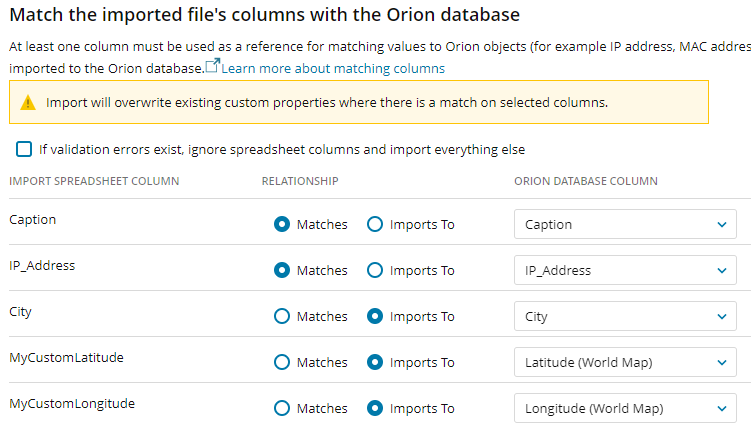751x432 pixels.
Task: Open the City database column dropdown
Action: point(625,316)
